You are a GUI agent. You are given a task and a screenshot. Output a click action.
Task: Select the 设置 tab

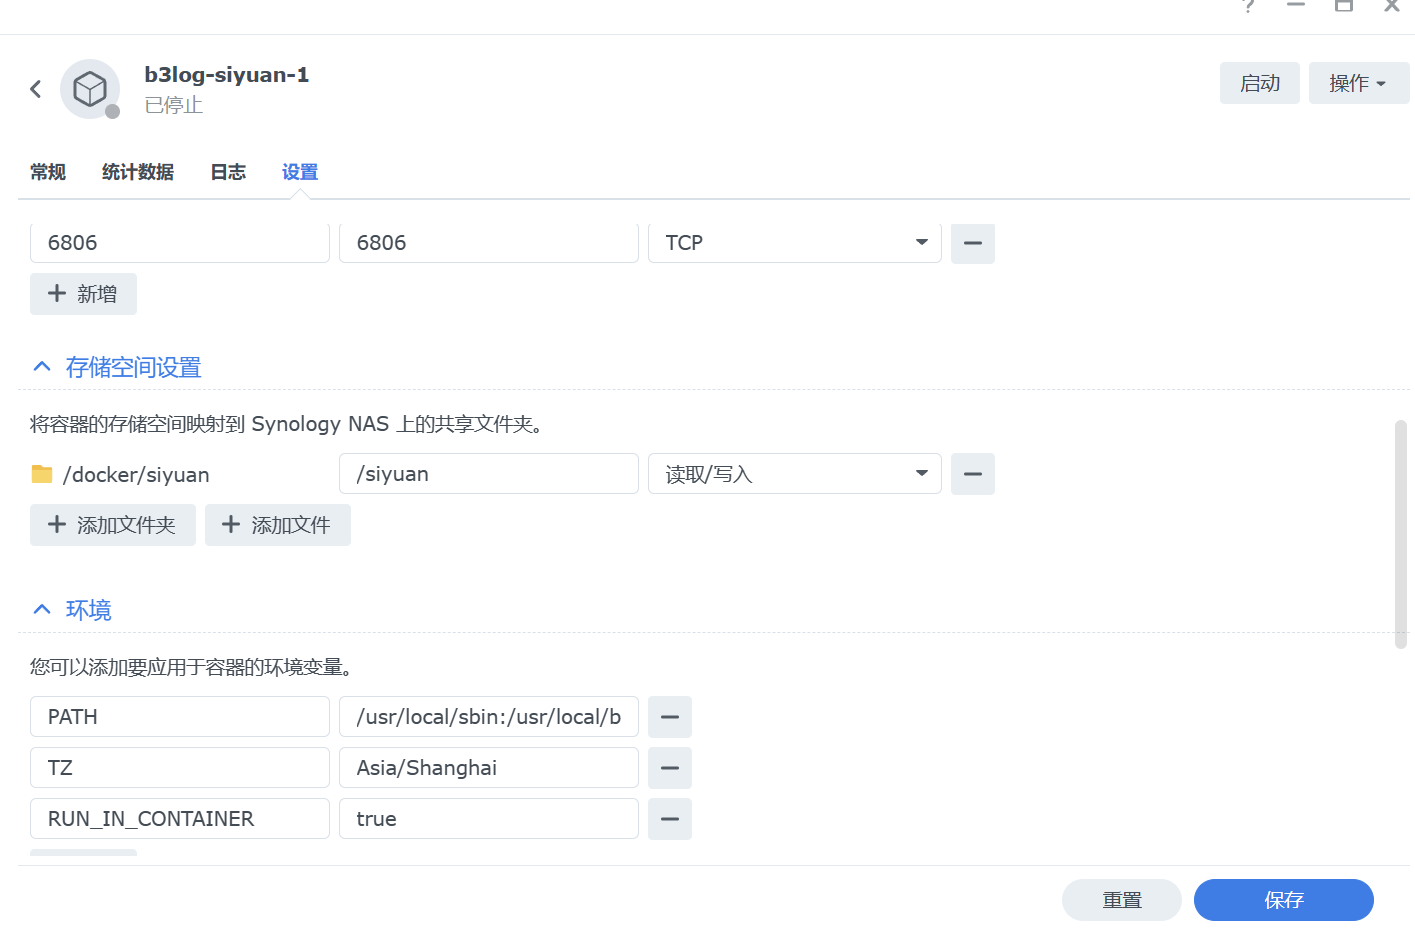tap(300, 172)
